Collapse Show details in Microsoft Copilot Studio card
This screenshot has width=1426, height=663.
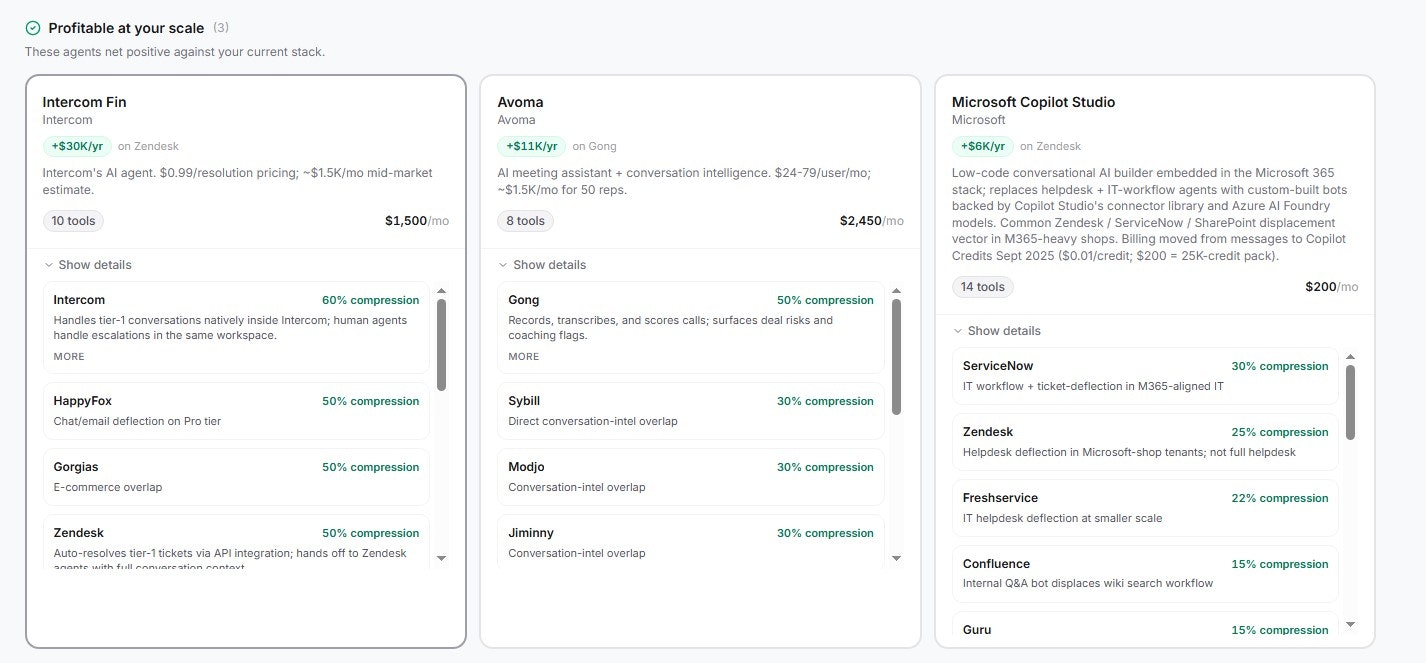coord(997,331)
